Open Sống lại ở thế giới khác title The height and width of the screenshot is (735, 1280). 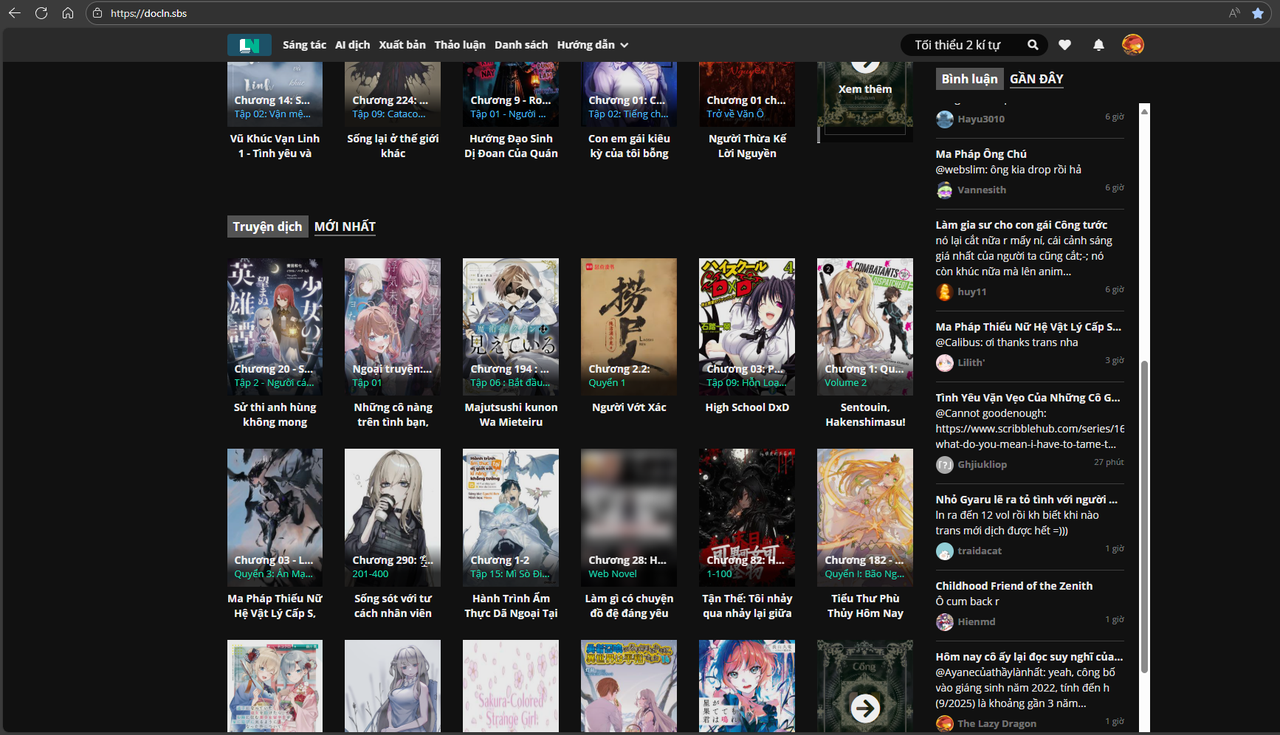point(393,146)
